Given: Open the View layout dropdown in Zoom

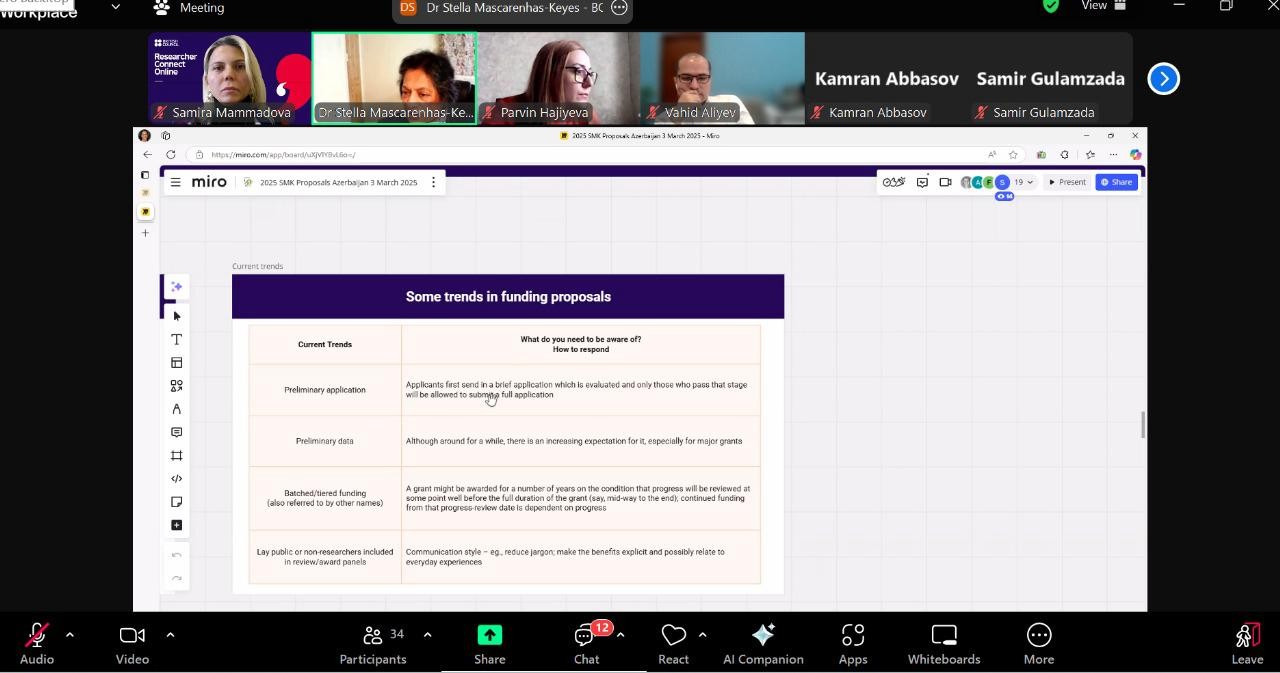Looking at the screenshot, I should pyautogui.click(x=1104, y=6).
